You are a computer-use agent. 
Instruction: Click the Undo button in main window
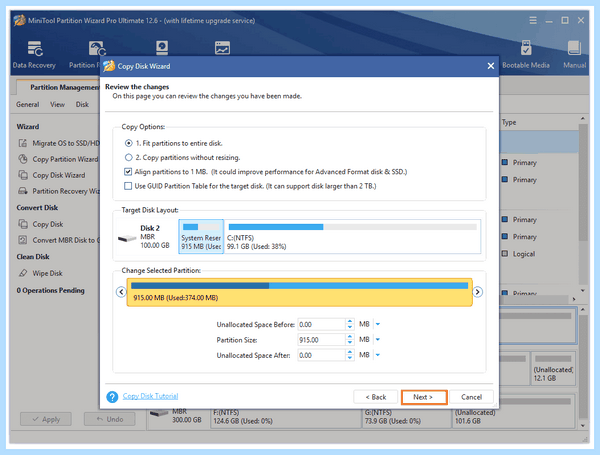coord(110,419)
